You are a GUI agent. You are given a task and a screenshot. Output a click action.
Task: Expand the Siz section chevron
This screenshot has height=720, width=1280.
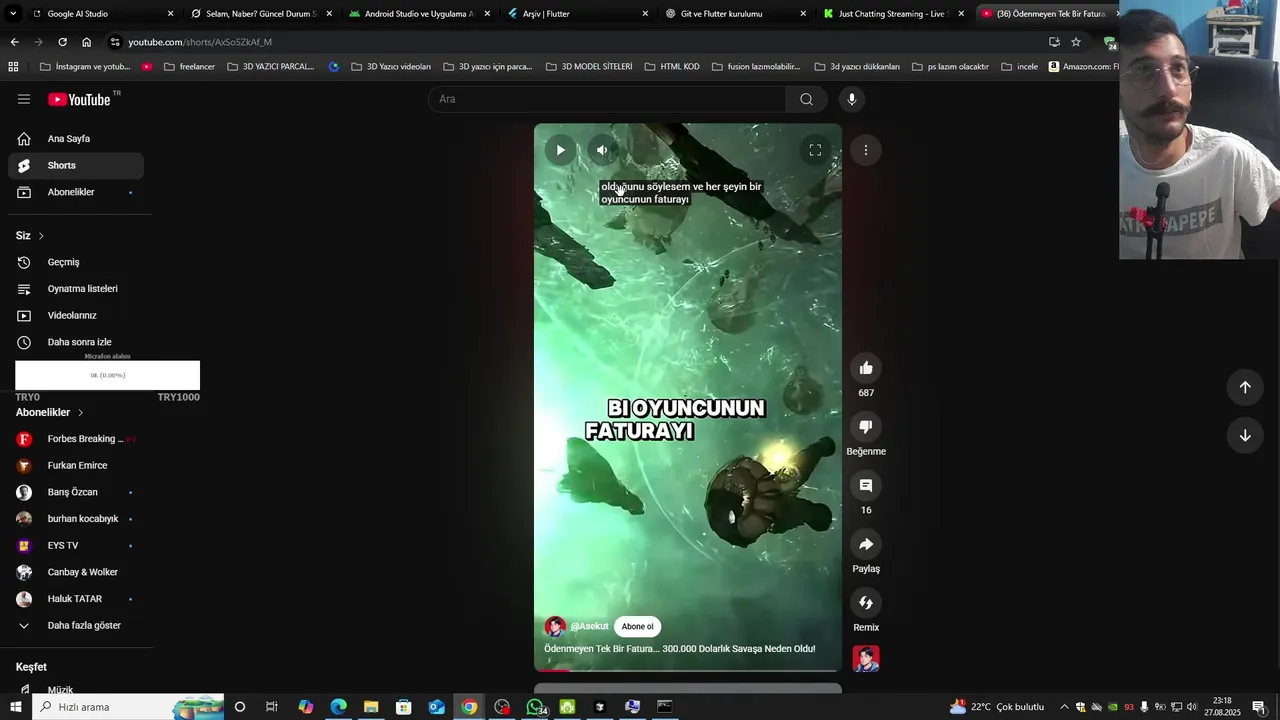41,236
